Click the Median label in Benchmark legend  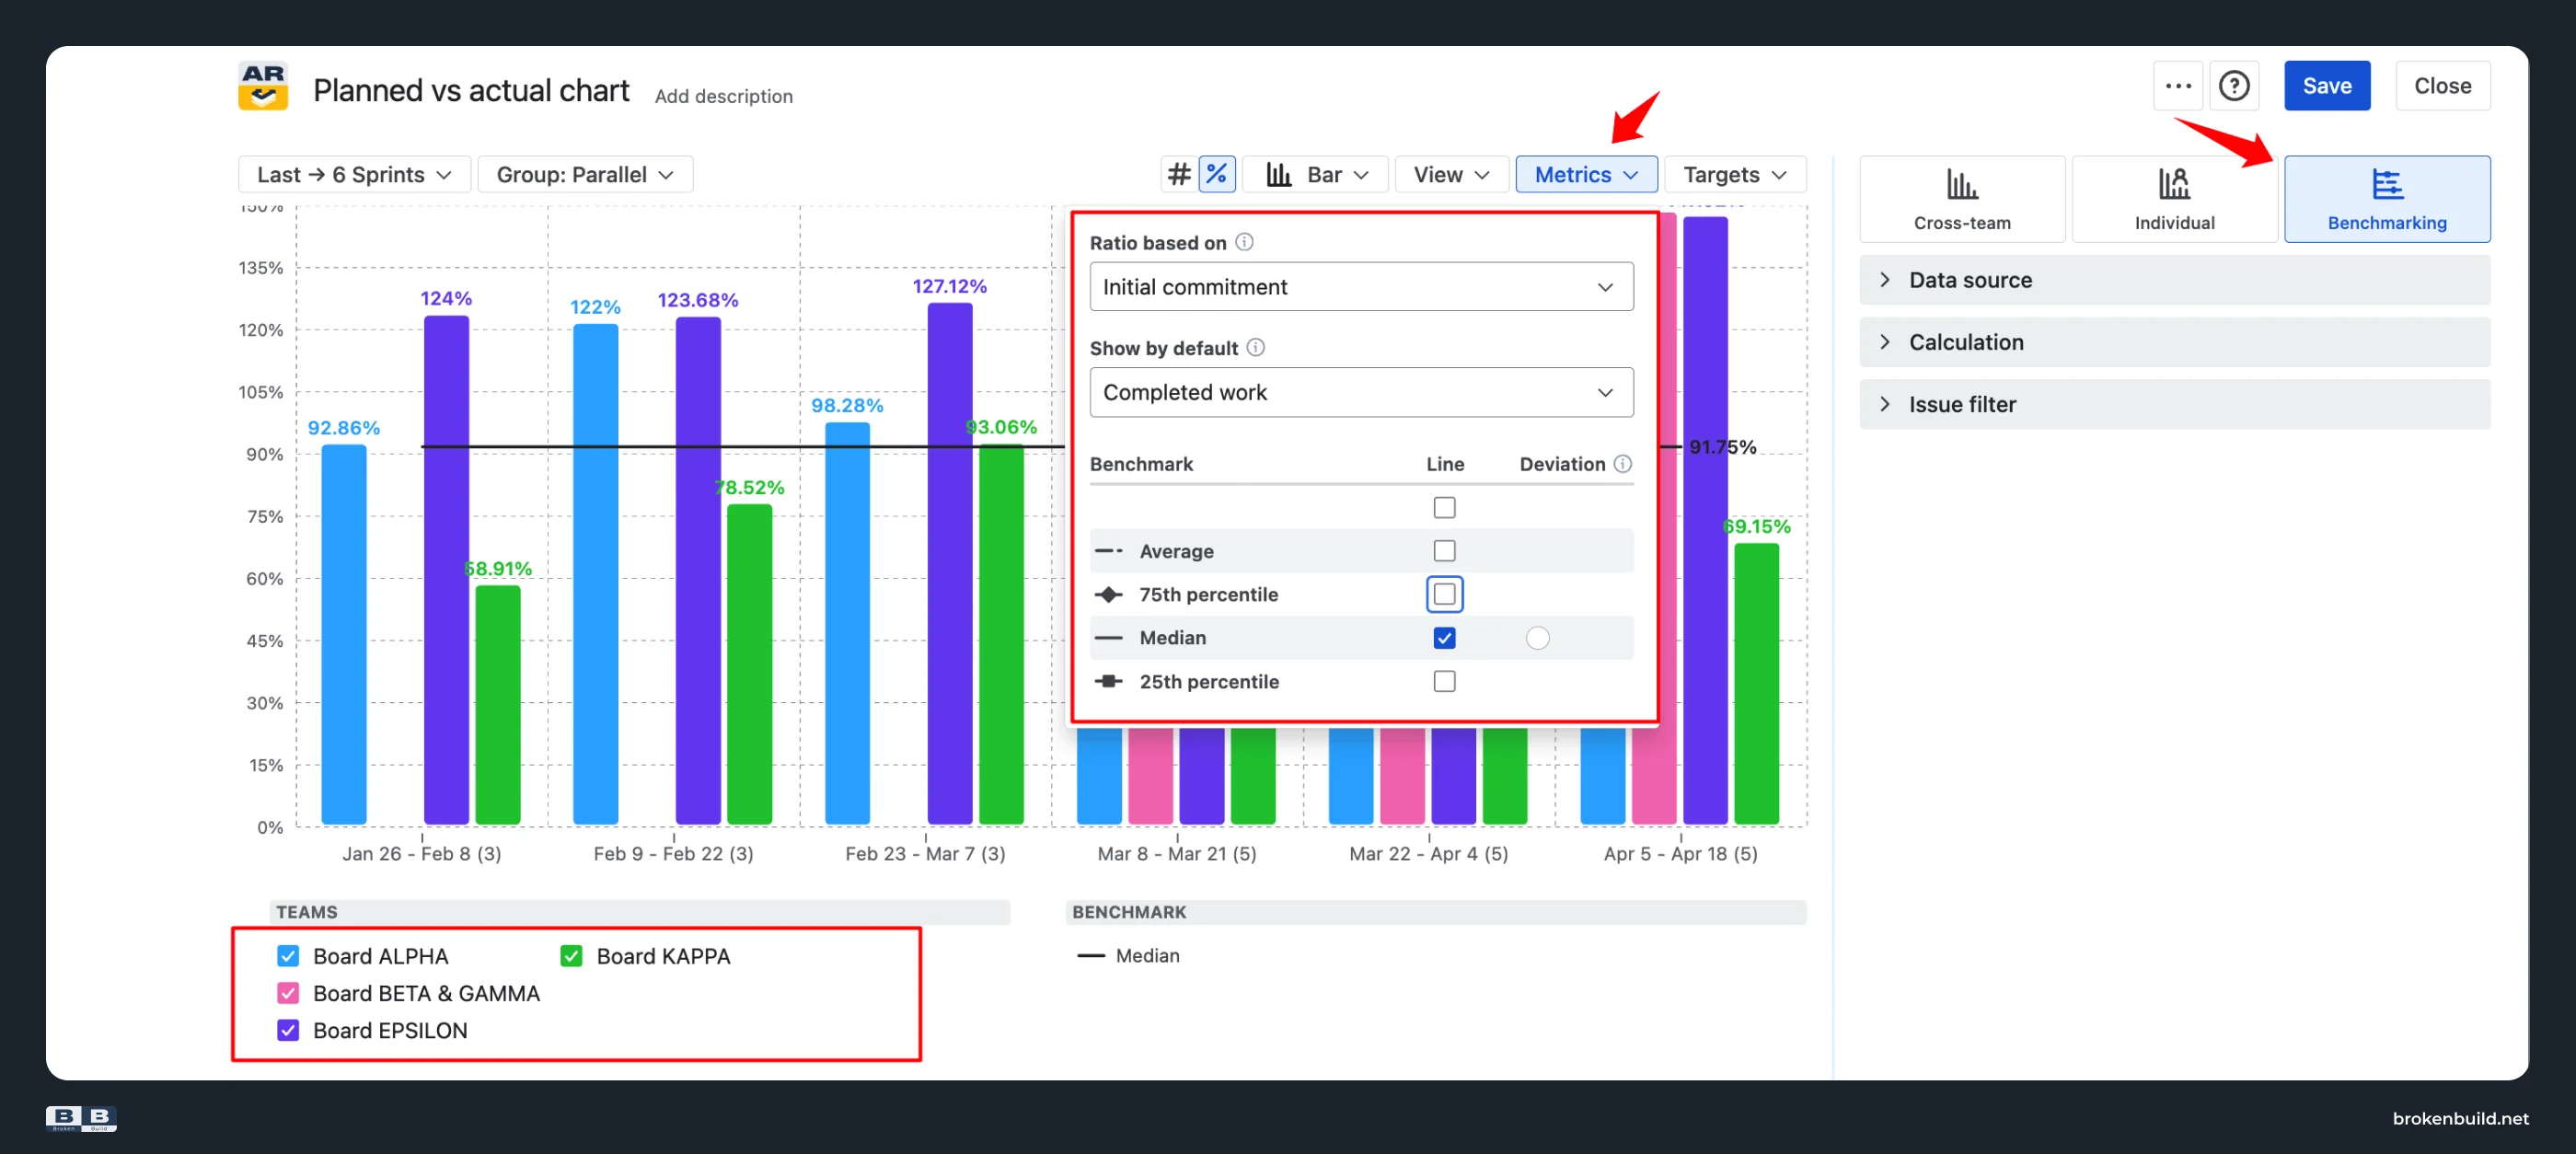click(1147, 956)
